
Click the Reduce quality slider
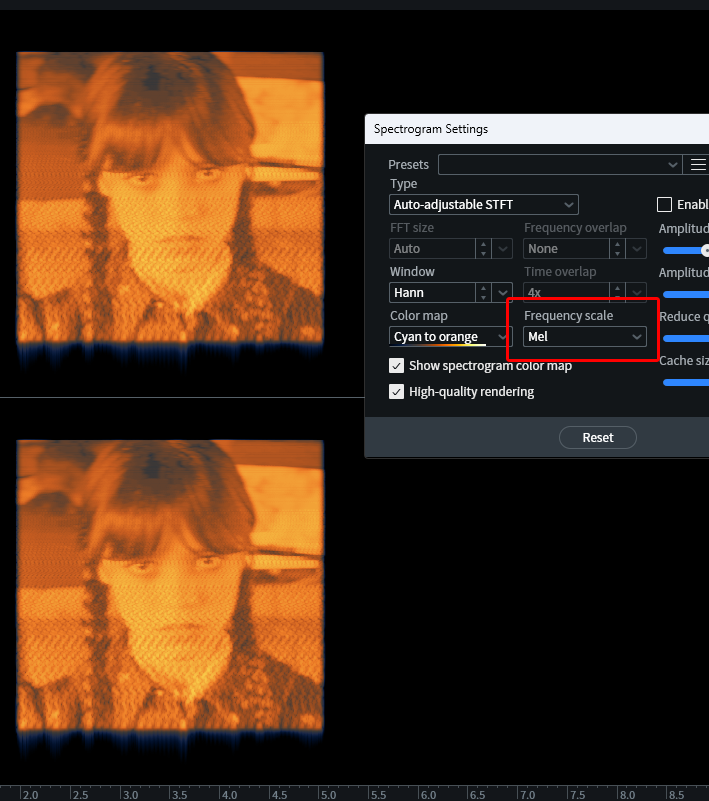pyautogui.click(x=685, y=338)
